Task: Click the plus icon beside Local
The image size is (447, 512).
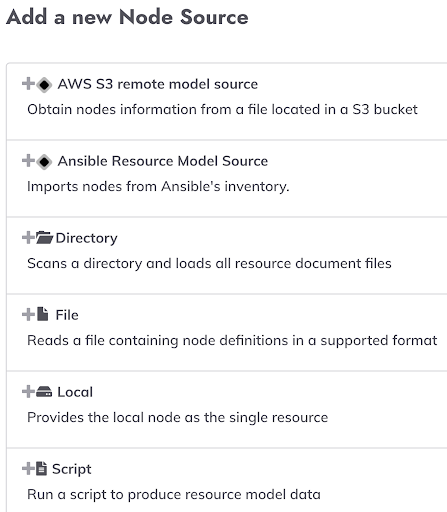Action: (28, 392)
